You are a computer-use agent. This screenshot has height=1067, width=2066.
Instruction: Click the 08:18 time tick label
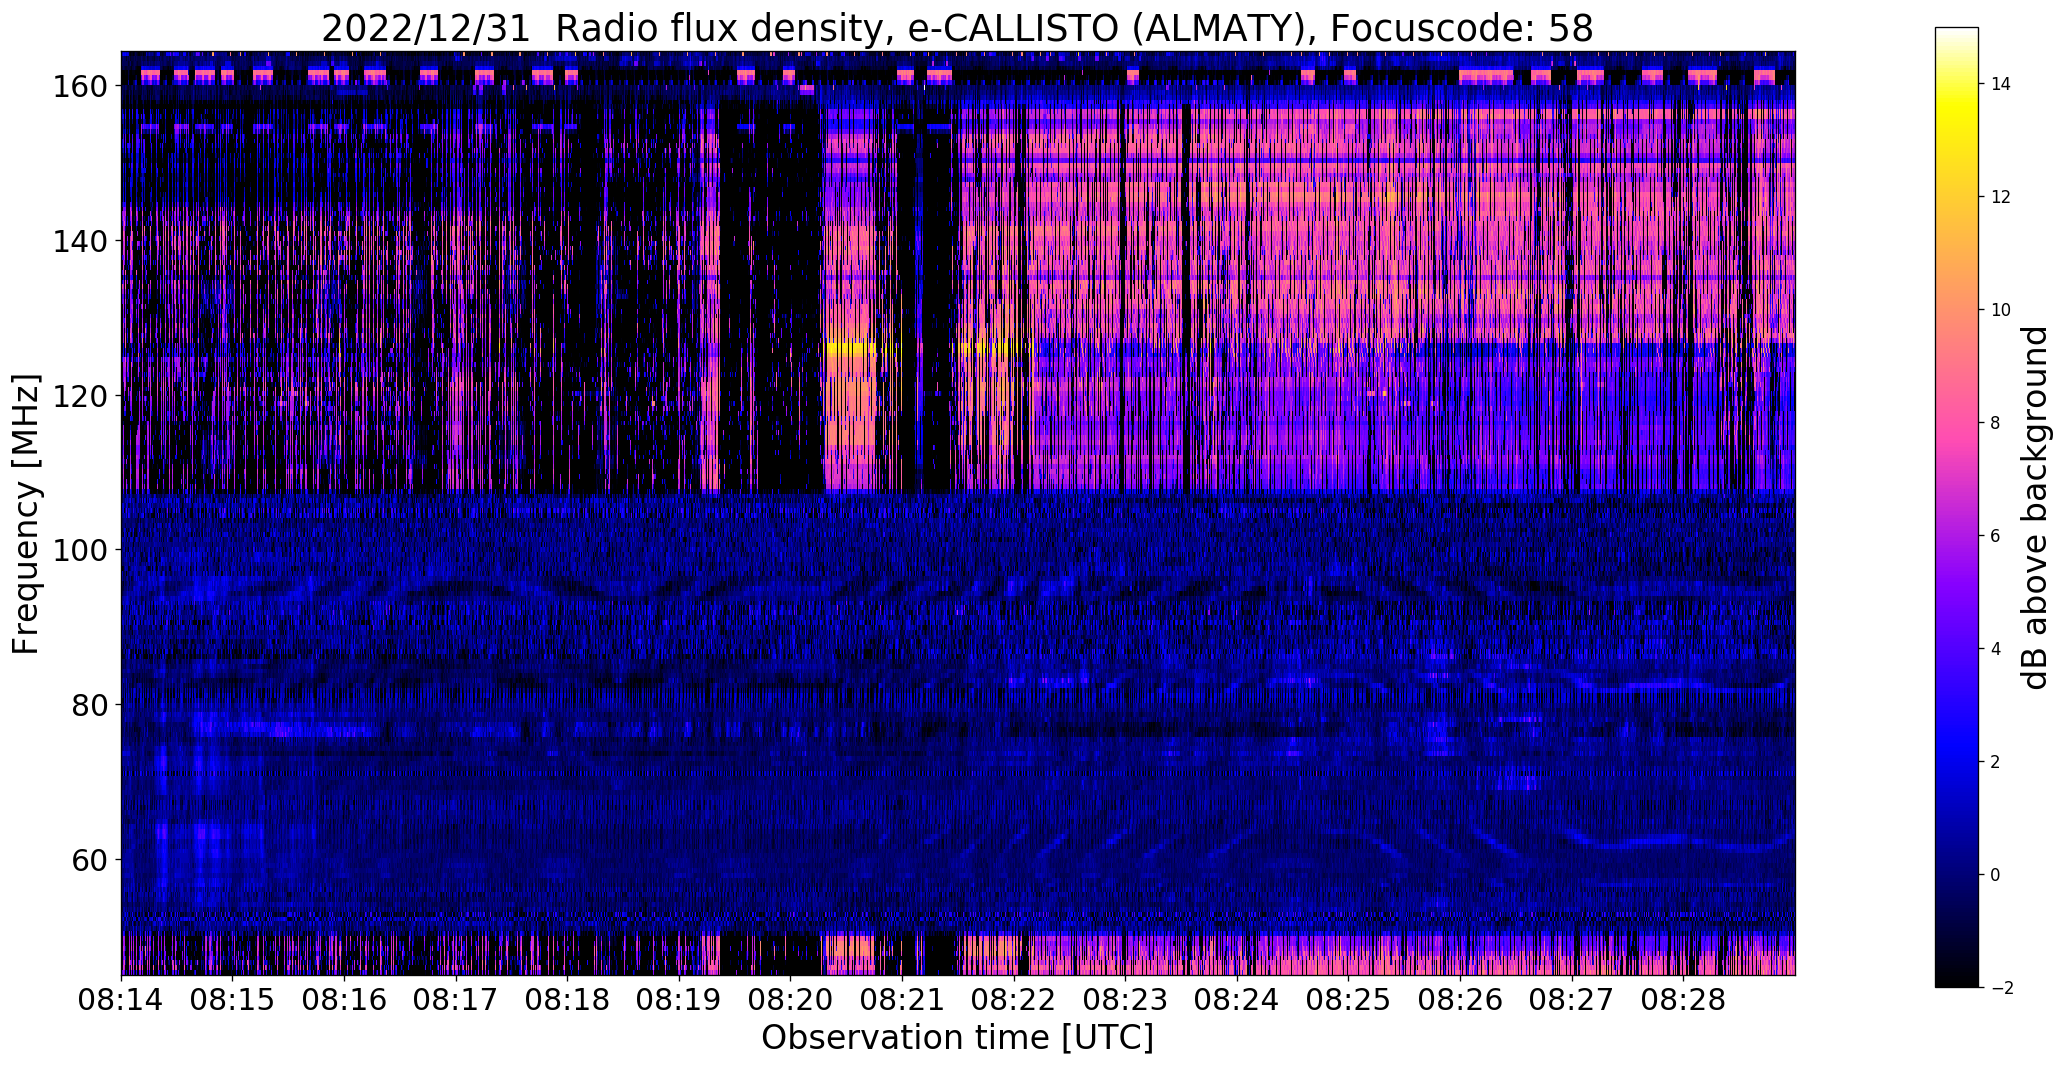[x=567, y=999]
